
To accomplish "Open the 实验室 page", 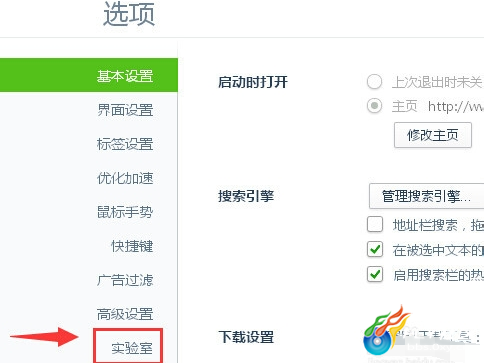I will coord(132,348).
